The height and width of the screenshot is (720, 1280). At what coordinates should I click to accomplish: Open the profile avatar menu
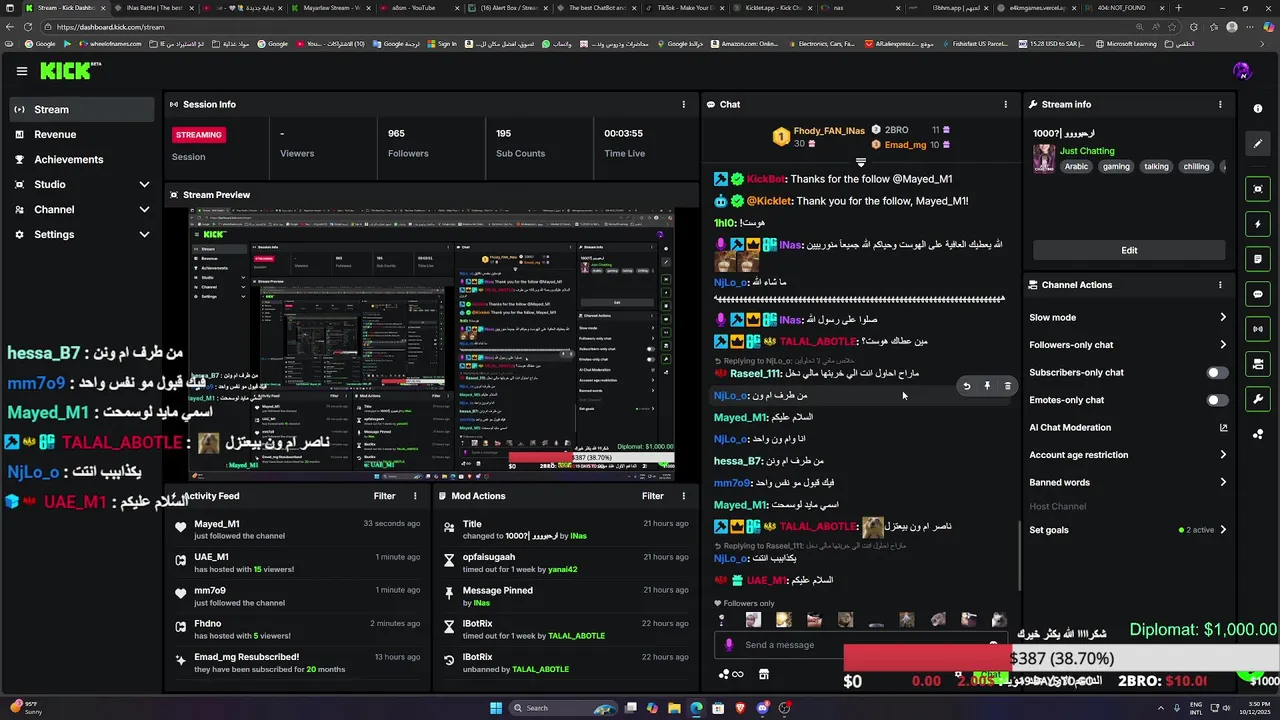(x=1242, y=71)
